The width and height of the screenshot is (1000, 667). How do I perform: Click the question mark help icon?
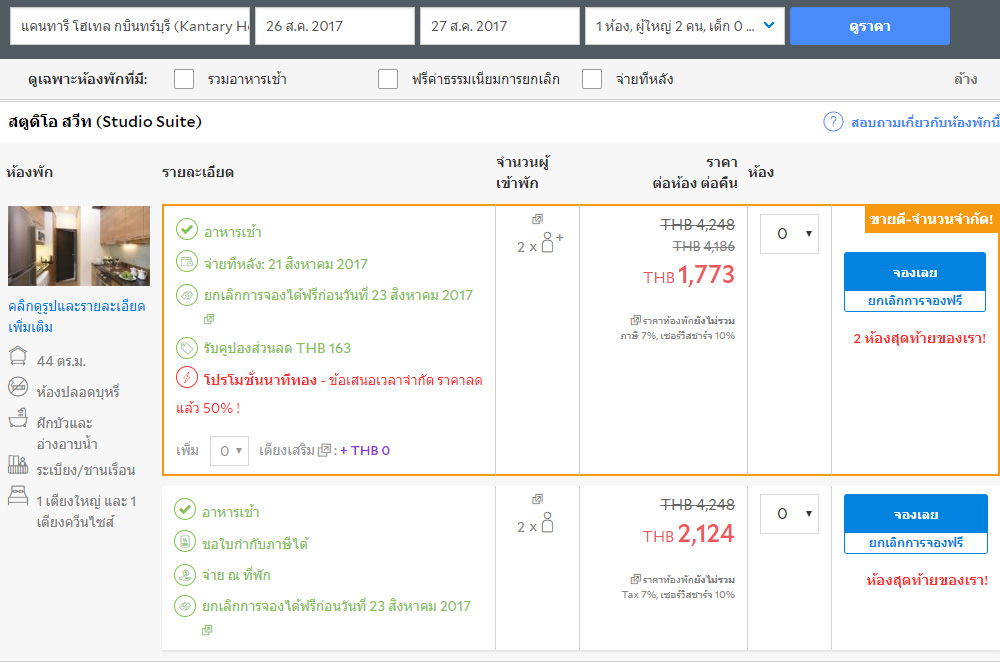[833, 122]
